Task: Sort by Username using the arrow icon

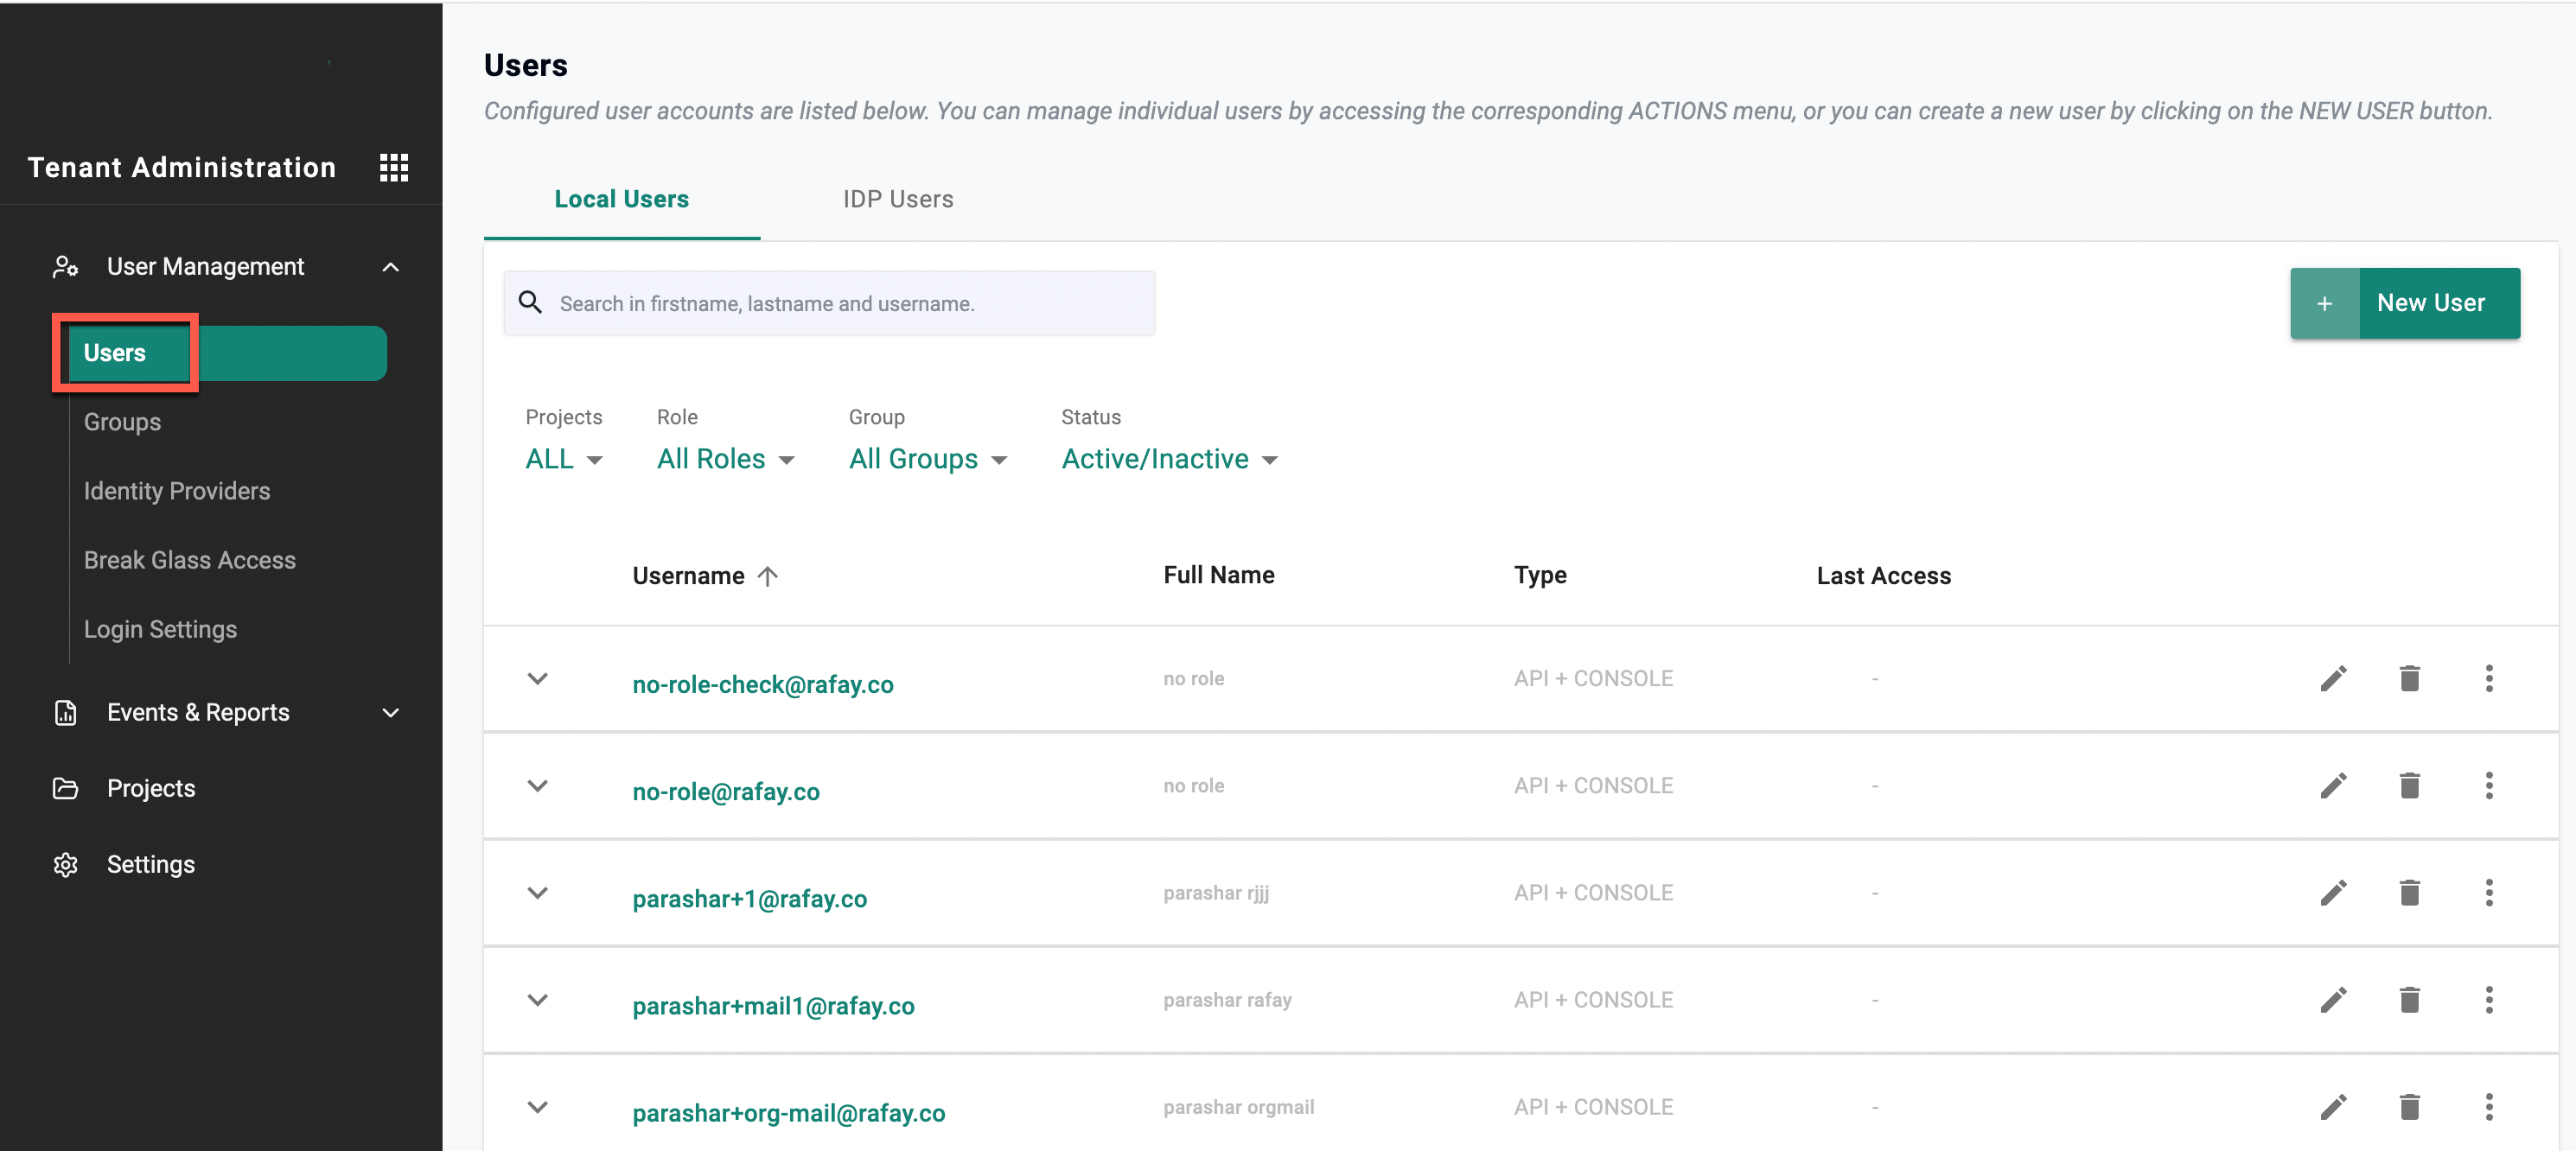Action: (x=767, y=576)
